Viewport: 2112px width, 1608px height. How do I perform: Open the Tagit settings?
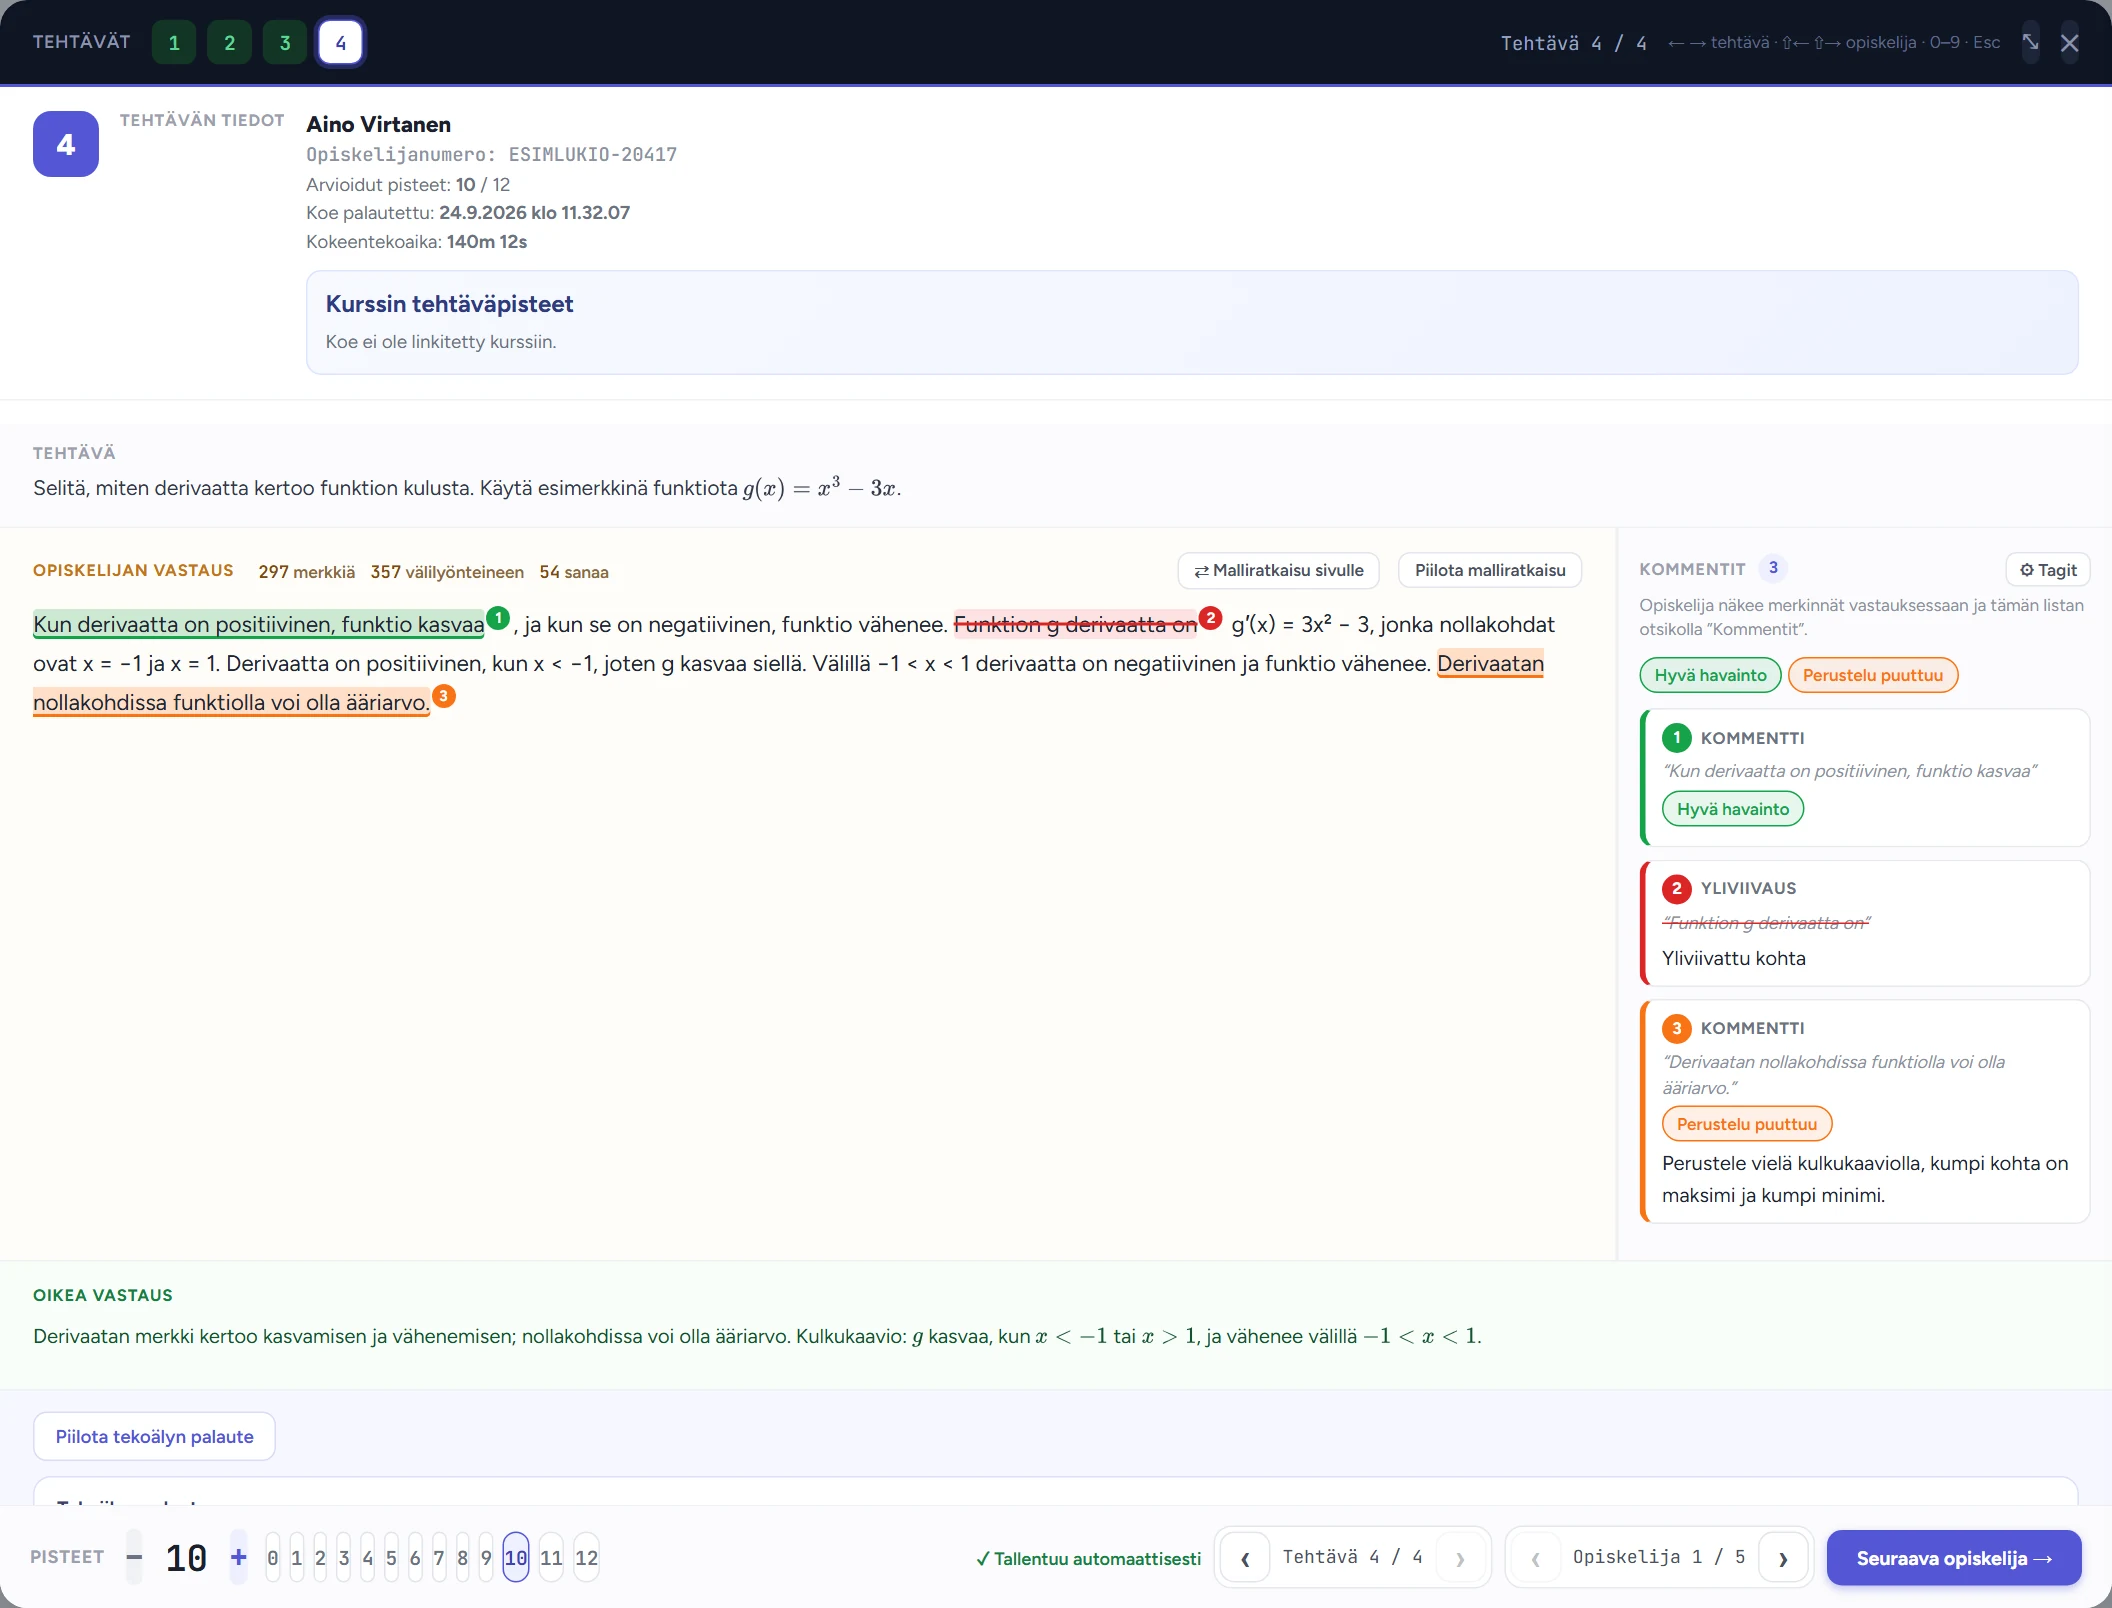[x=2048, y=570]
